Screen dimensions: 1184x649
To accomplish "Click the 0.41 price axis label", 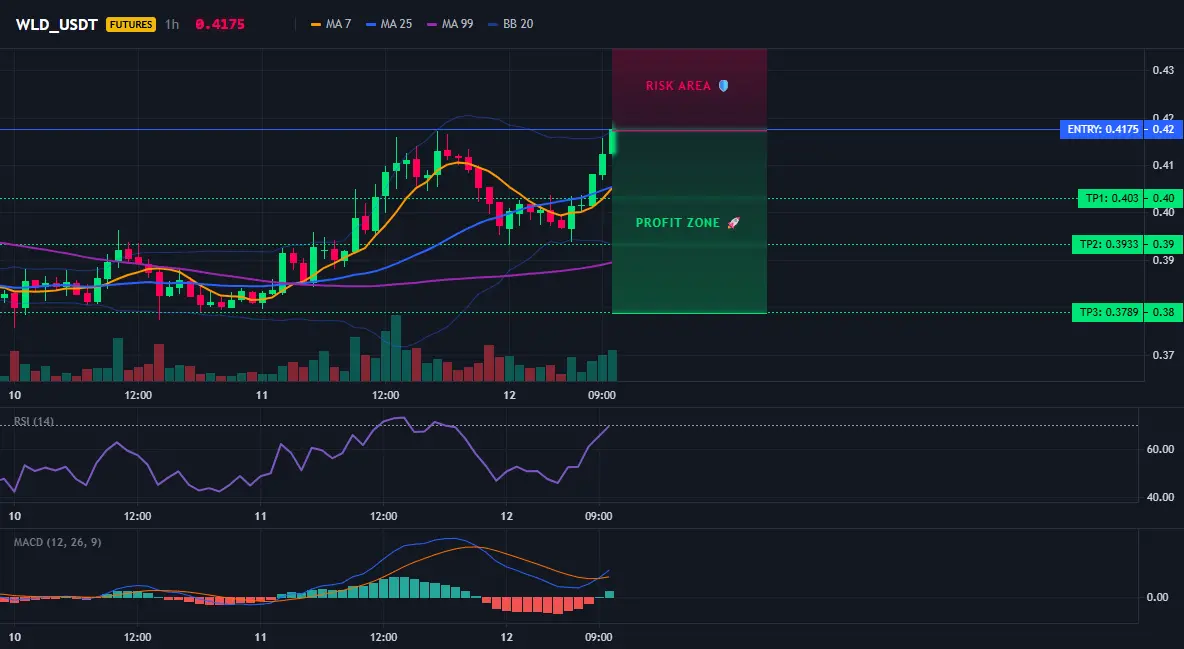I will point(1164,165).
